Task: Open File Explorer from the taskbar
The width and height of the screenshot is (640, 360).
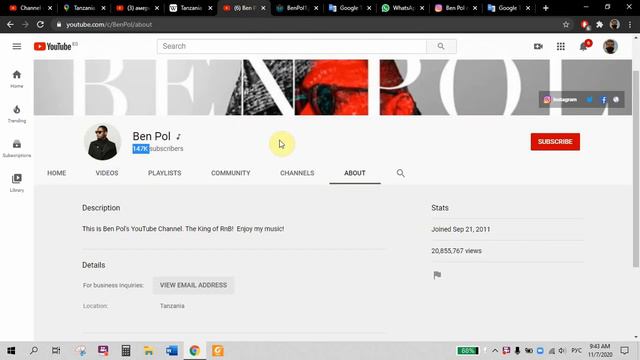Action: (x=149, y=351)
